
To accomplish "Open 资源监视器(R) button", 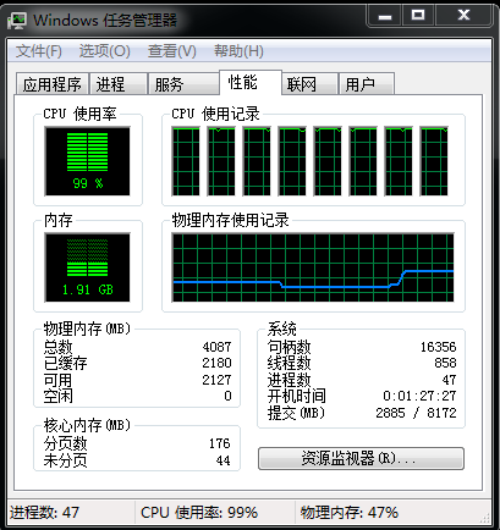I will 361,459.
